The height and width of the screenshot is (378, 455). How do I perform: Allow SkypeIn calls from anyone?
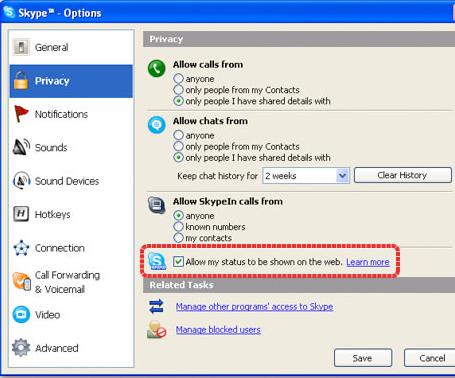178,216
